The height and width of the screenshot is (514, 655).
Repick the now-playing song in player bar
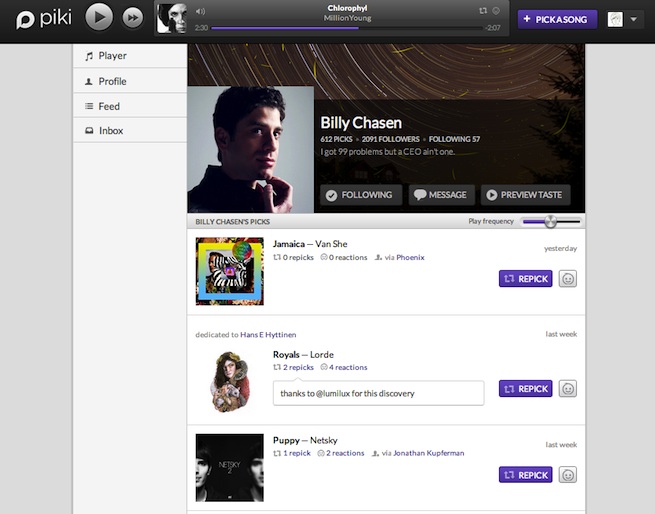coord(483,11)
